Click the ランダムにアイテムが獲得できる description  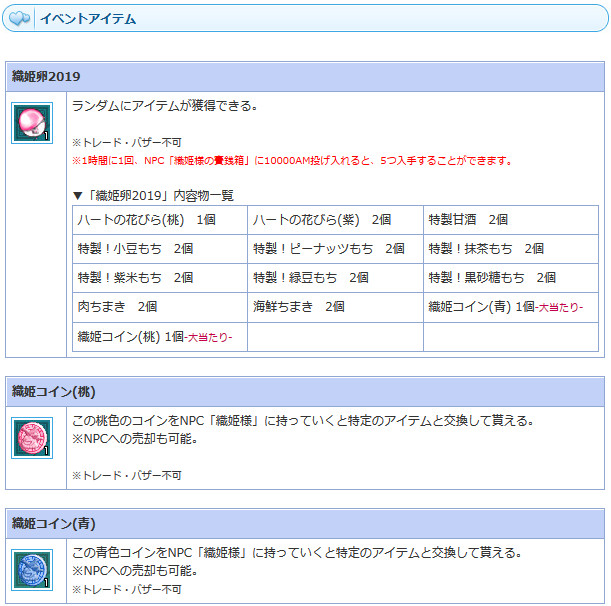[164, 106]
